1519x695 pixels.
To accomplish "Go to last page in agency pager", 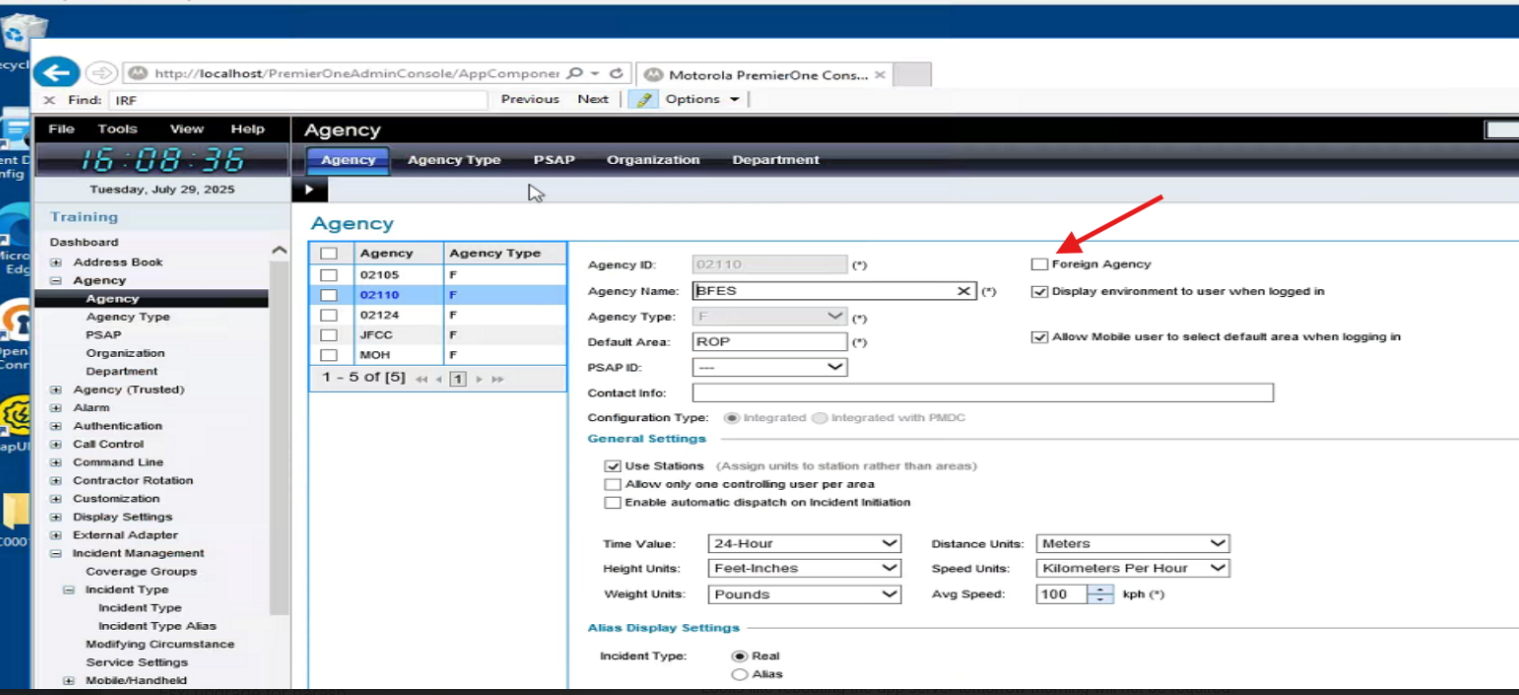I will [497, 379].
